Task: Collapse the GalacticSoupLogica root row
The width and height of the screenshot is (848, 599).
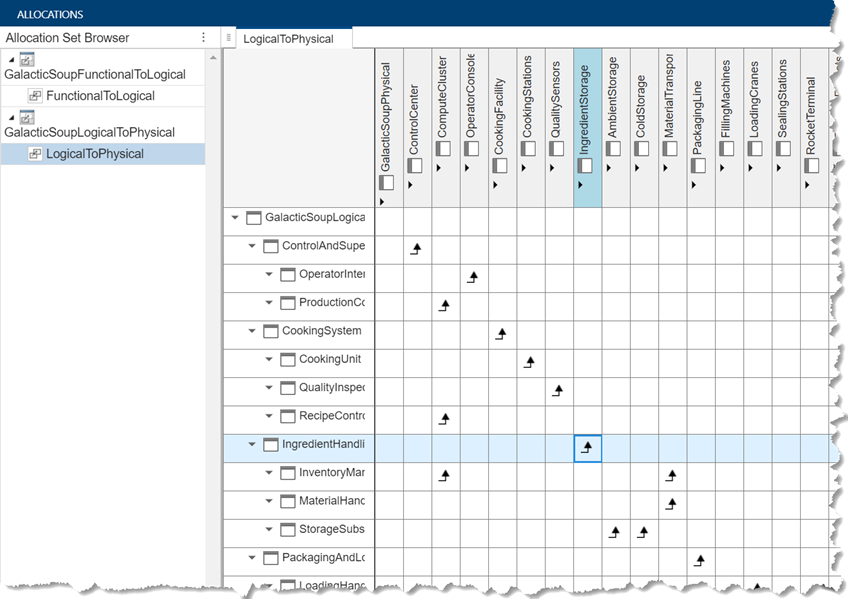Action: pos(236,217)
